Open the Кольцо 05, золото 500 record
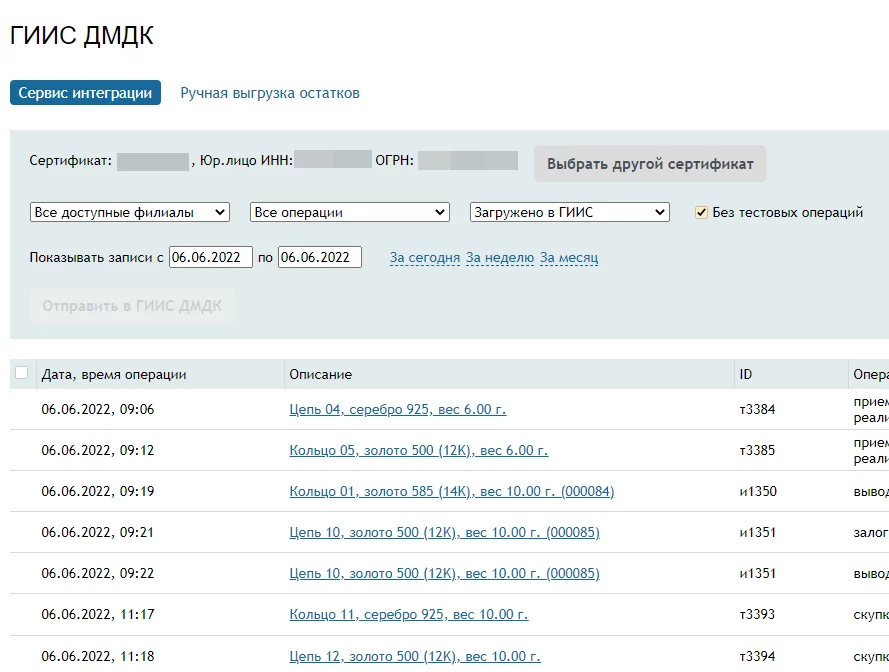This screenshot has height=672, width=889. coord(419,450)
